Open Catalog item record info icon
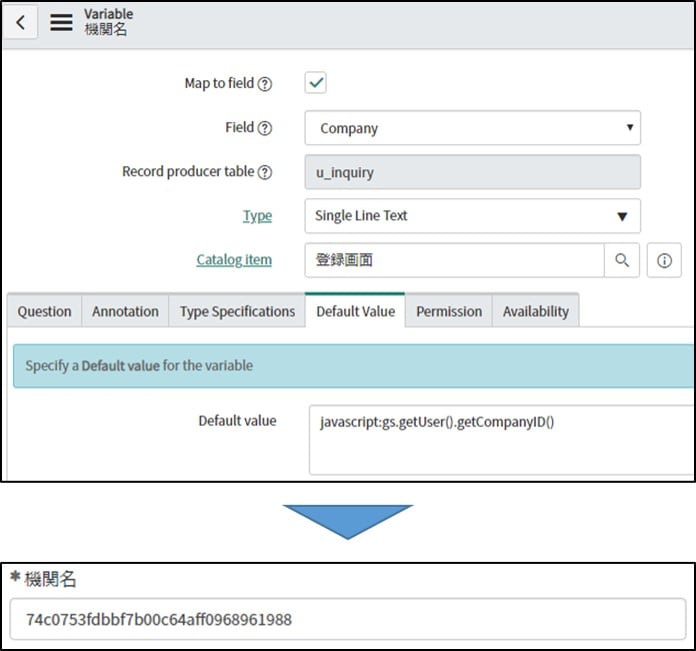Image resolution: width=696 pixels, height=651 pixels. (664, 260)
